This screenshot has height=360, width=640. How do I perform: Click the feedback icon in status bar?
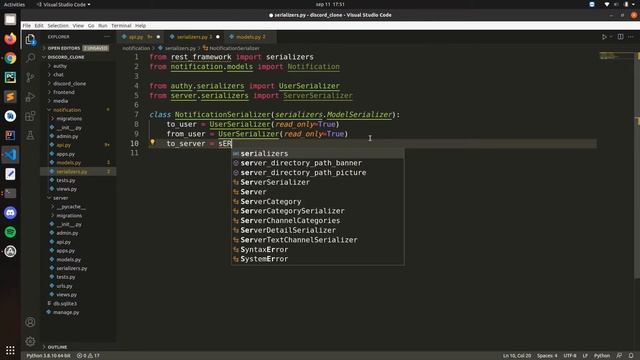pos(619,356)
